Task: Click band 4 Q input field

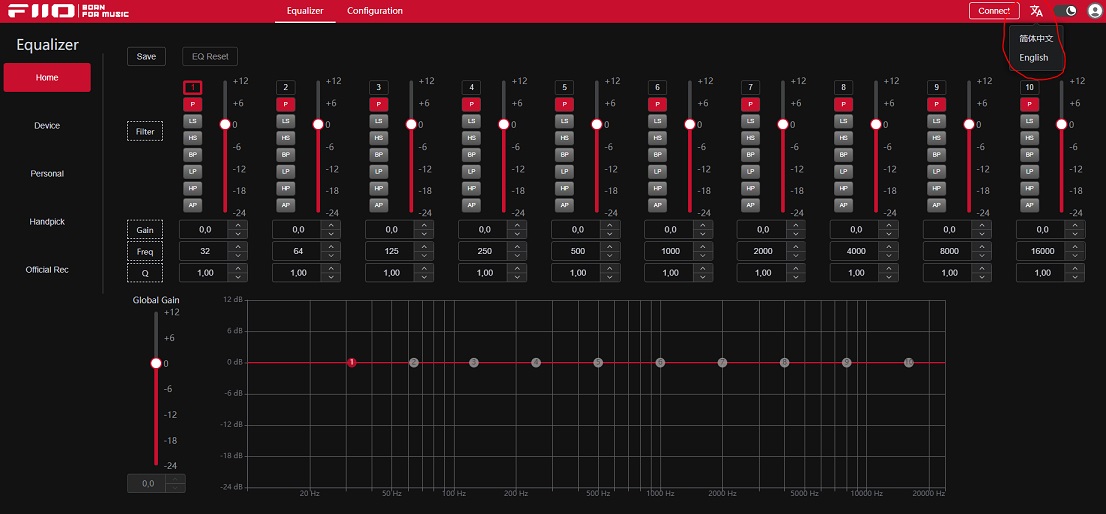Action: coord(484,273)
